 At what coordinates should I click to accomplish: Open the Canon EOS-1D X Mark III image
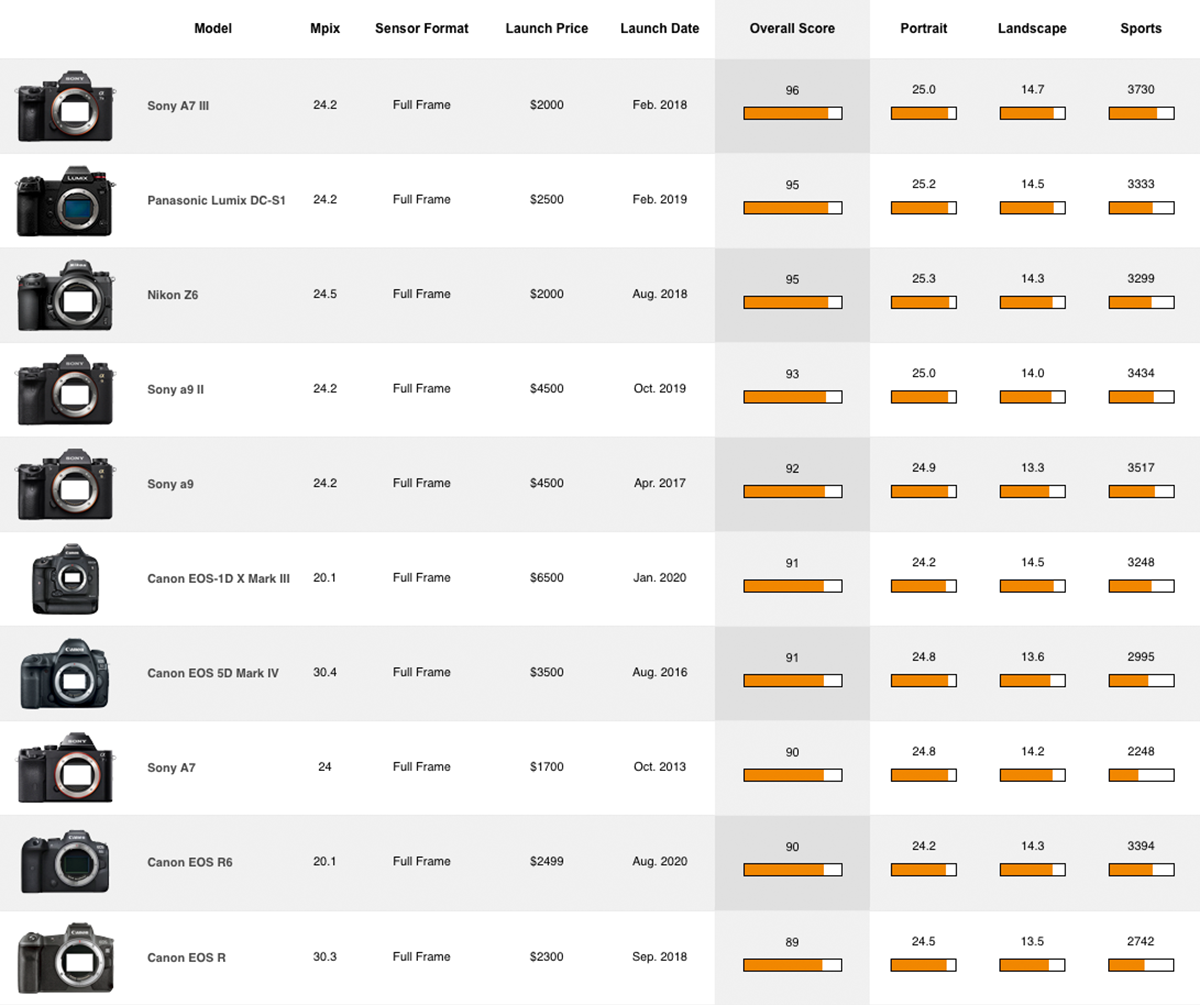click(x=66, y=578)
